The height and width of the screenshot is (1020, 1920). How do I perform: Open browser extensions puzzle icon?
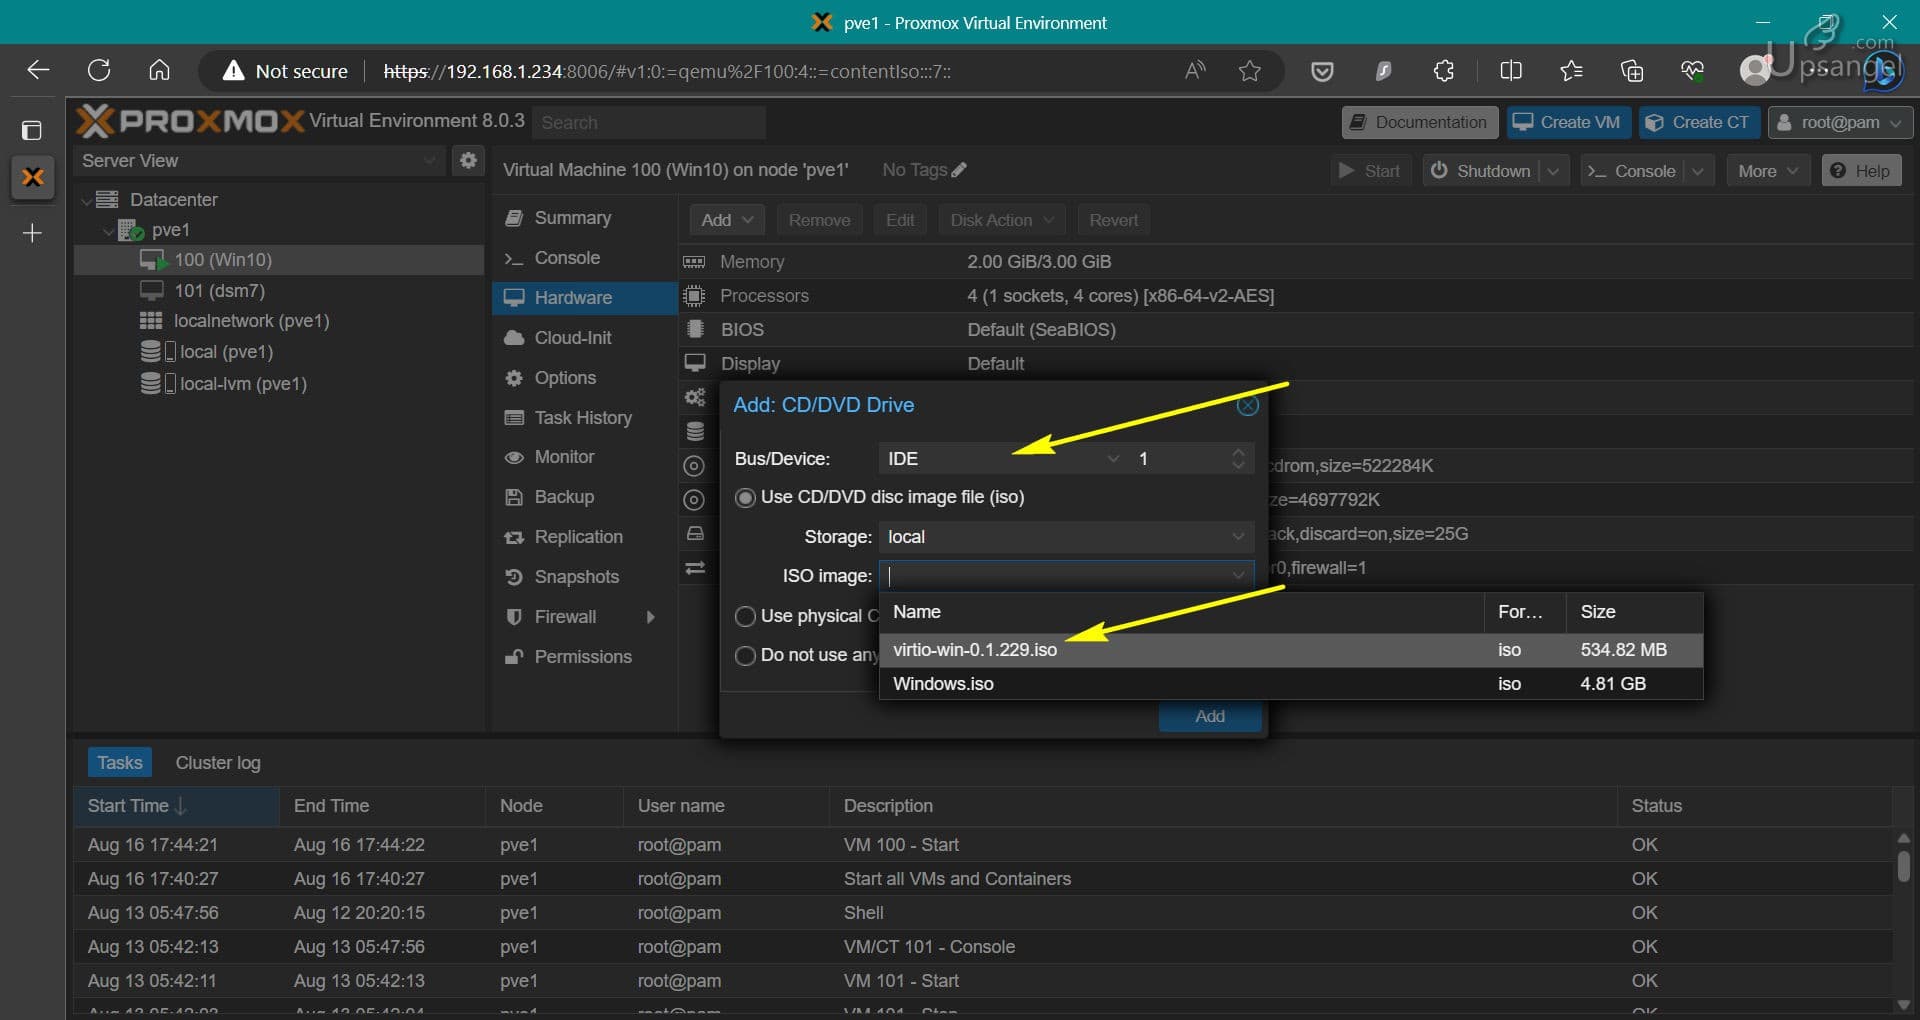pyautogui.click(x=1444, y=71)
